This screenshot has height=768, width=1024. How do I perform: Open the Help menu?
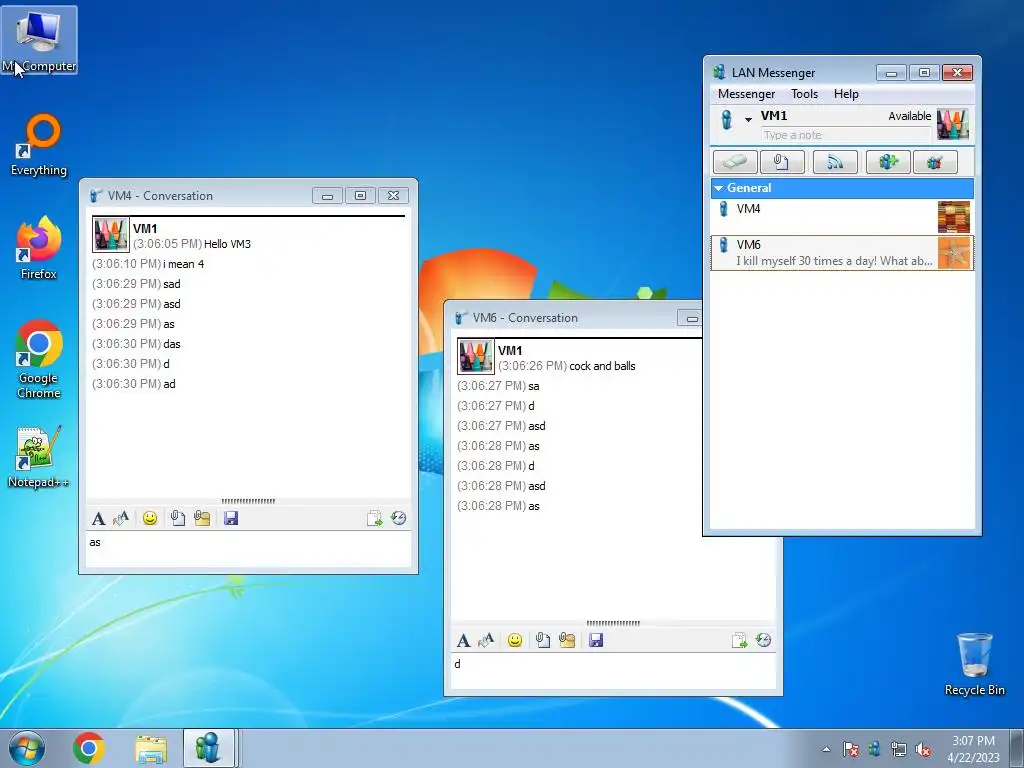coord(846,94)
